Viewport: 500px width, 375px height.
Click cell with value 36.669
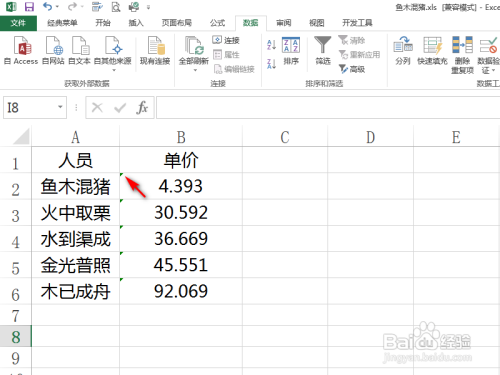pos(181,239)
